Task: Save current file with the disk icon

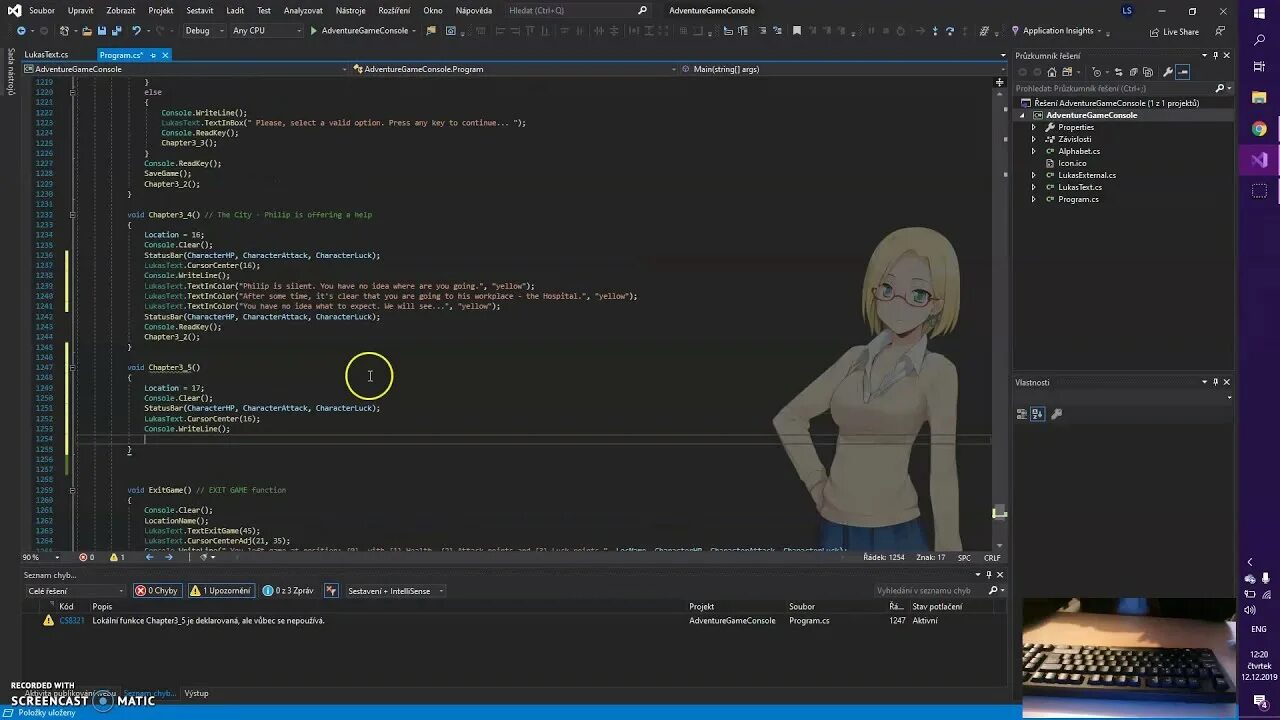Action: coord(102,31)
